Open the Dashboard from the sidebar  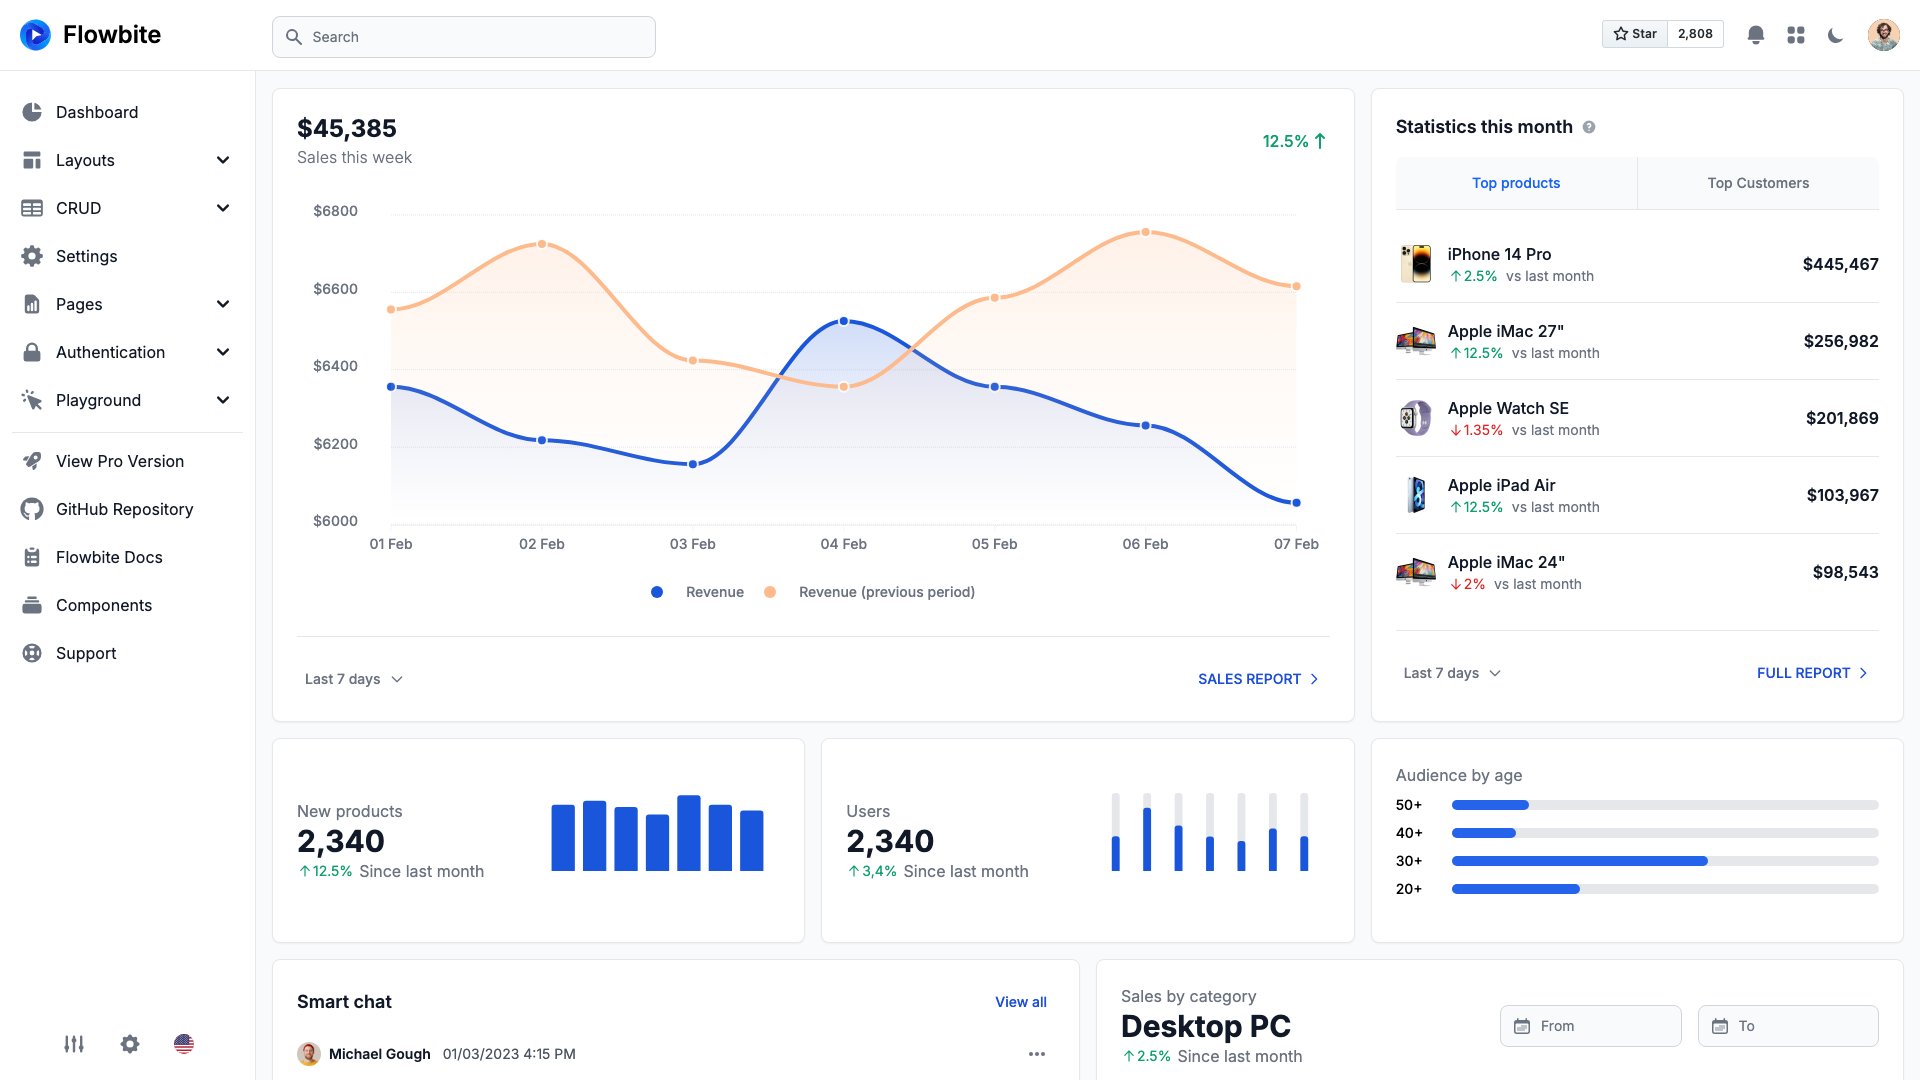(97, 112)
